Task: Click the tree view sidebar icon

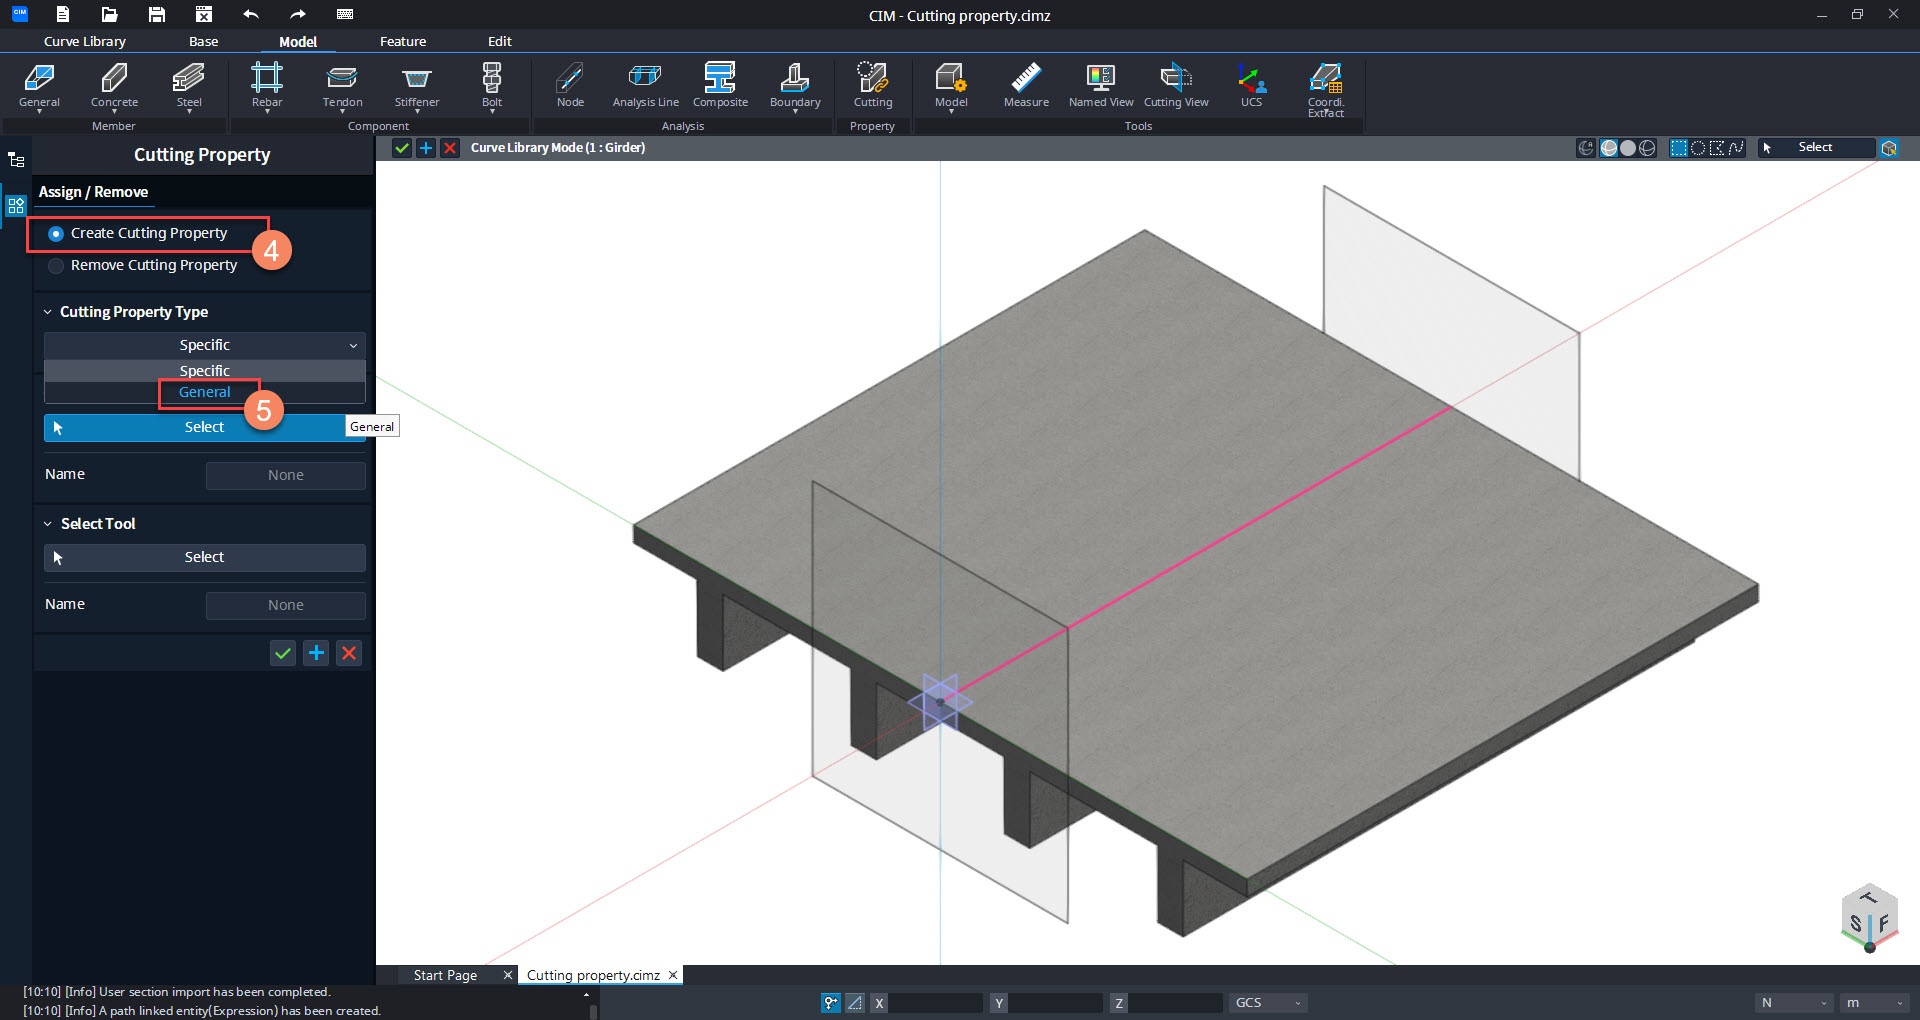Action: coord(16,160)
